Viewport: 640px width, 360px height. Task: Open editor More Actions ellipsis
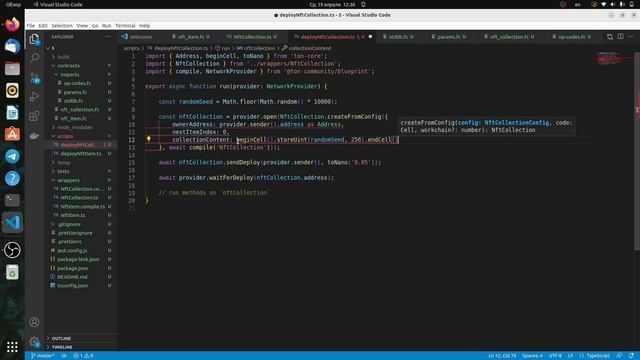pos(631,36)
